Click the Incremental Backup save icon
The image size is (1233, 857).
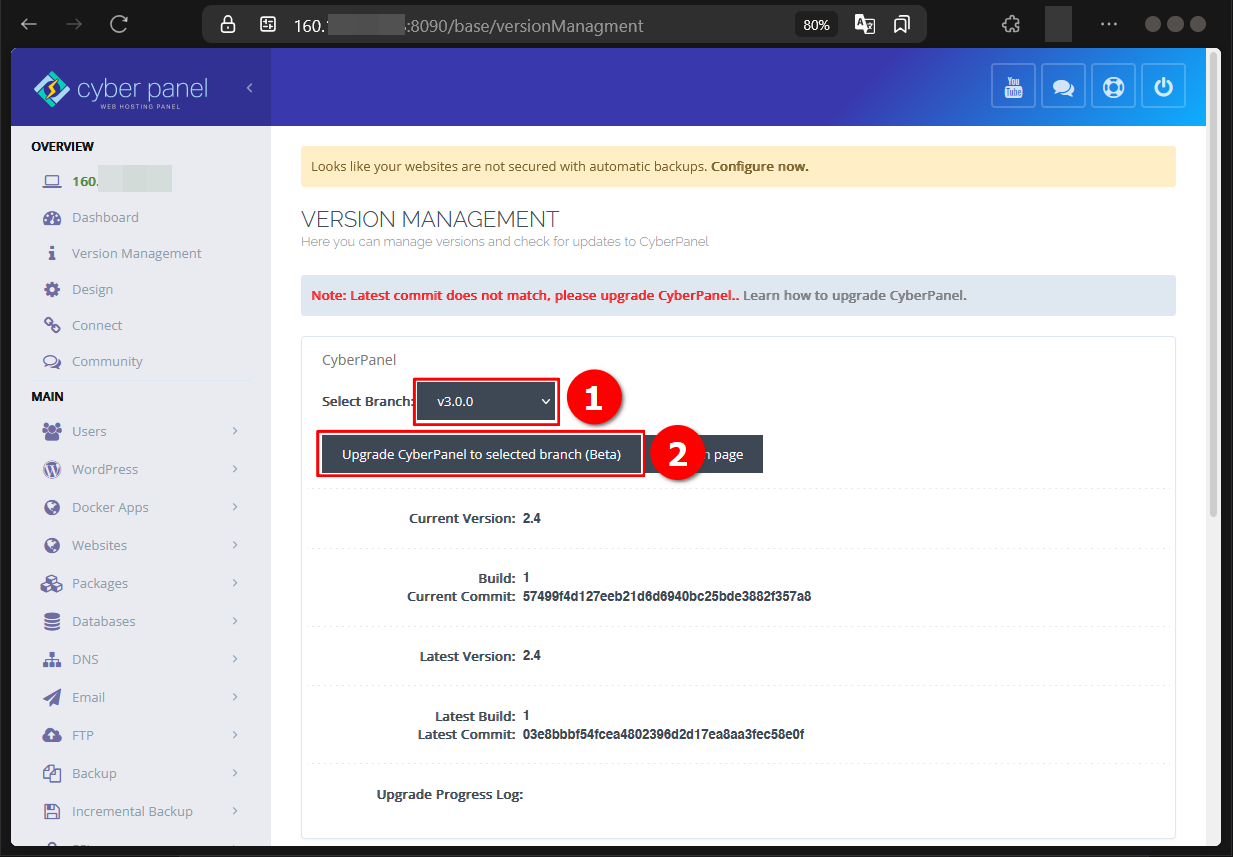pyautogui.click(x=52, y=811)
